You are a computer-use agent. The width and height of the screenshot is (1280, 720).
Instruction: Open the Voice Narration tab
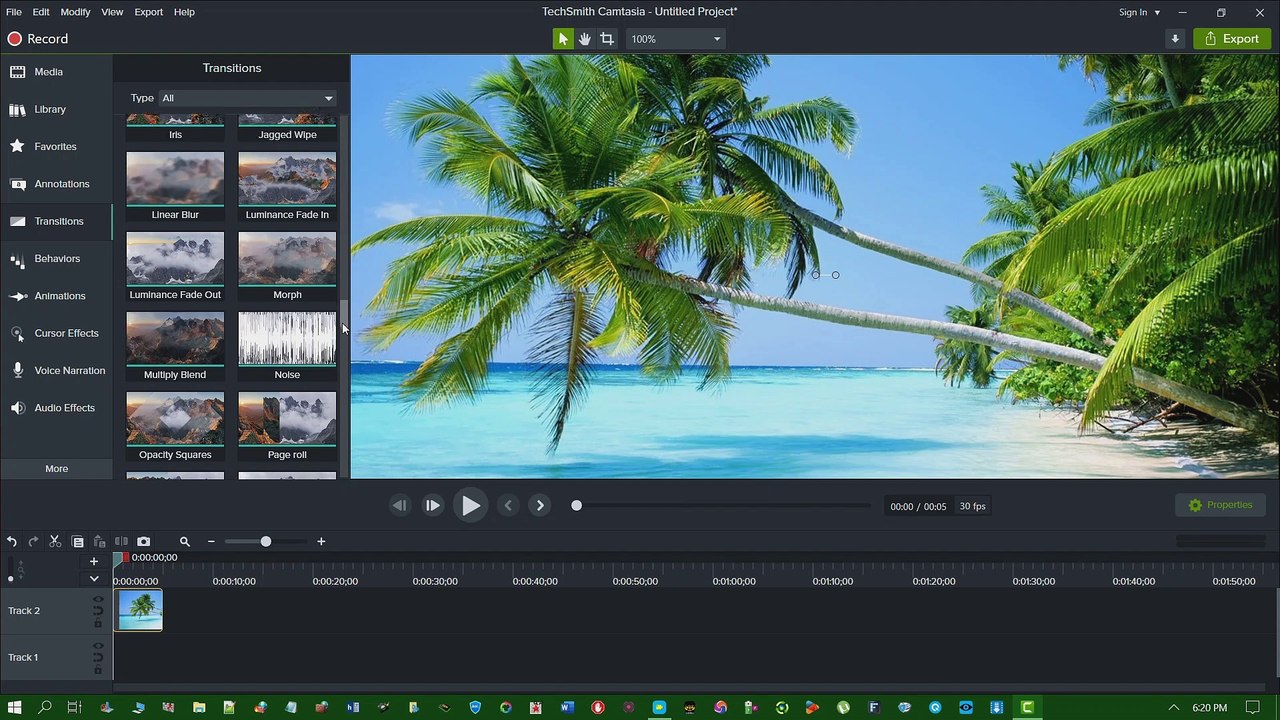click(x=56, y=370)
